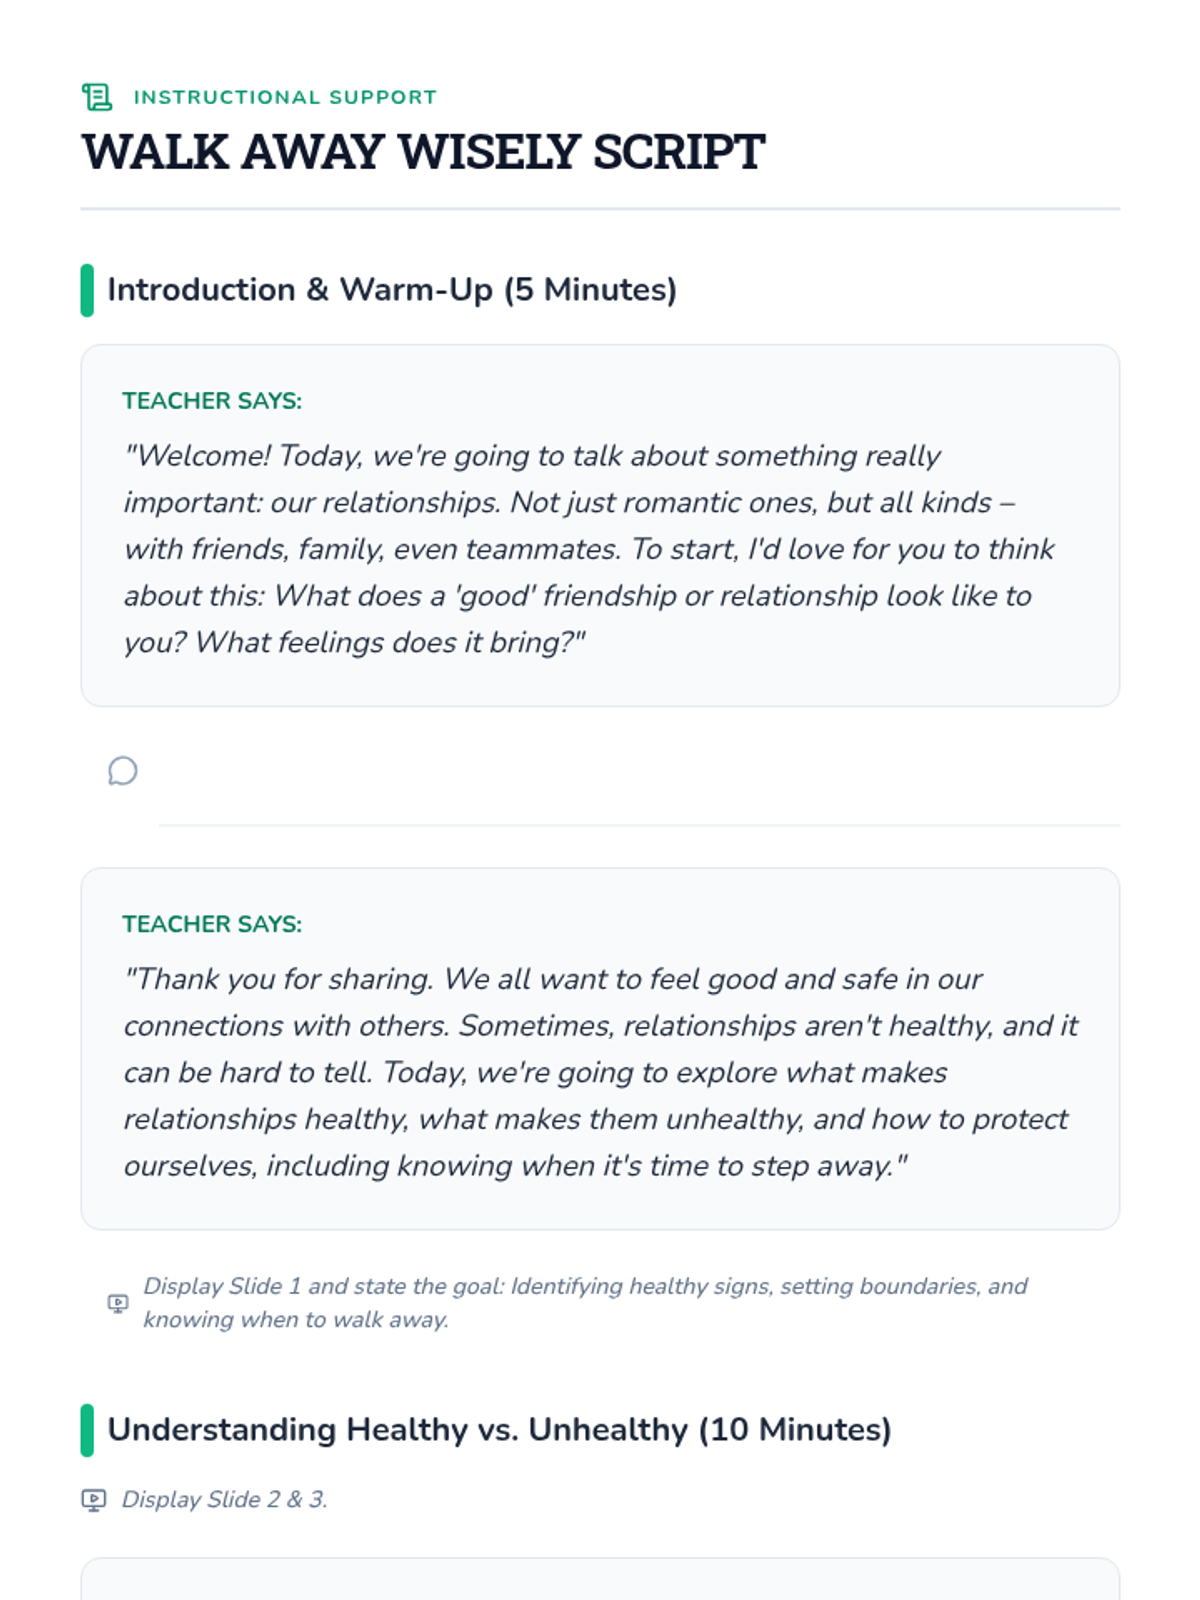Click the Display Slide 1 goal instruction text
This screenshot has width=1200, height=1600.
coord(585,1287)
